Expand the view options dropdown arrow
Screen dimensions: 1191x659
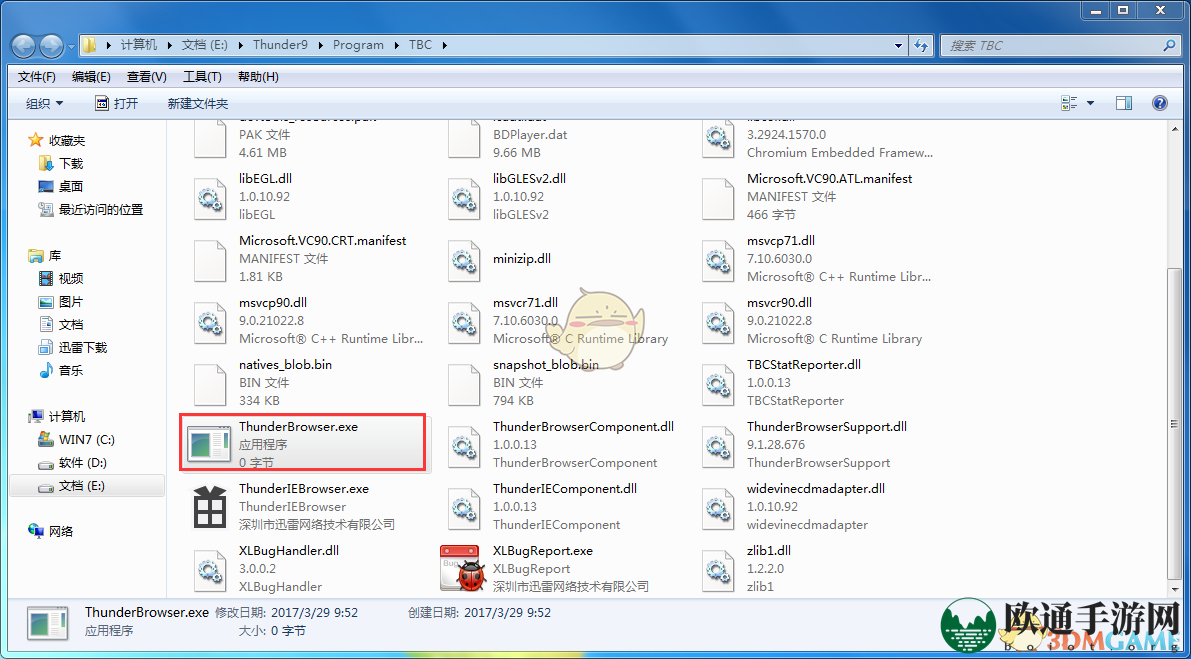pyautogui.click(x=1091, y=103)
